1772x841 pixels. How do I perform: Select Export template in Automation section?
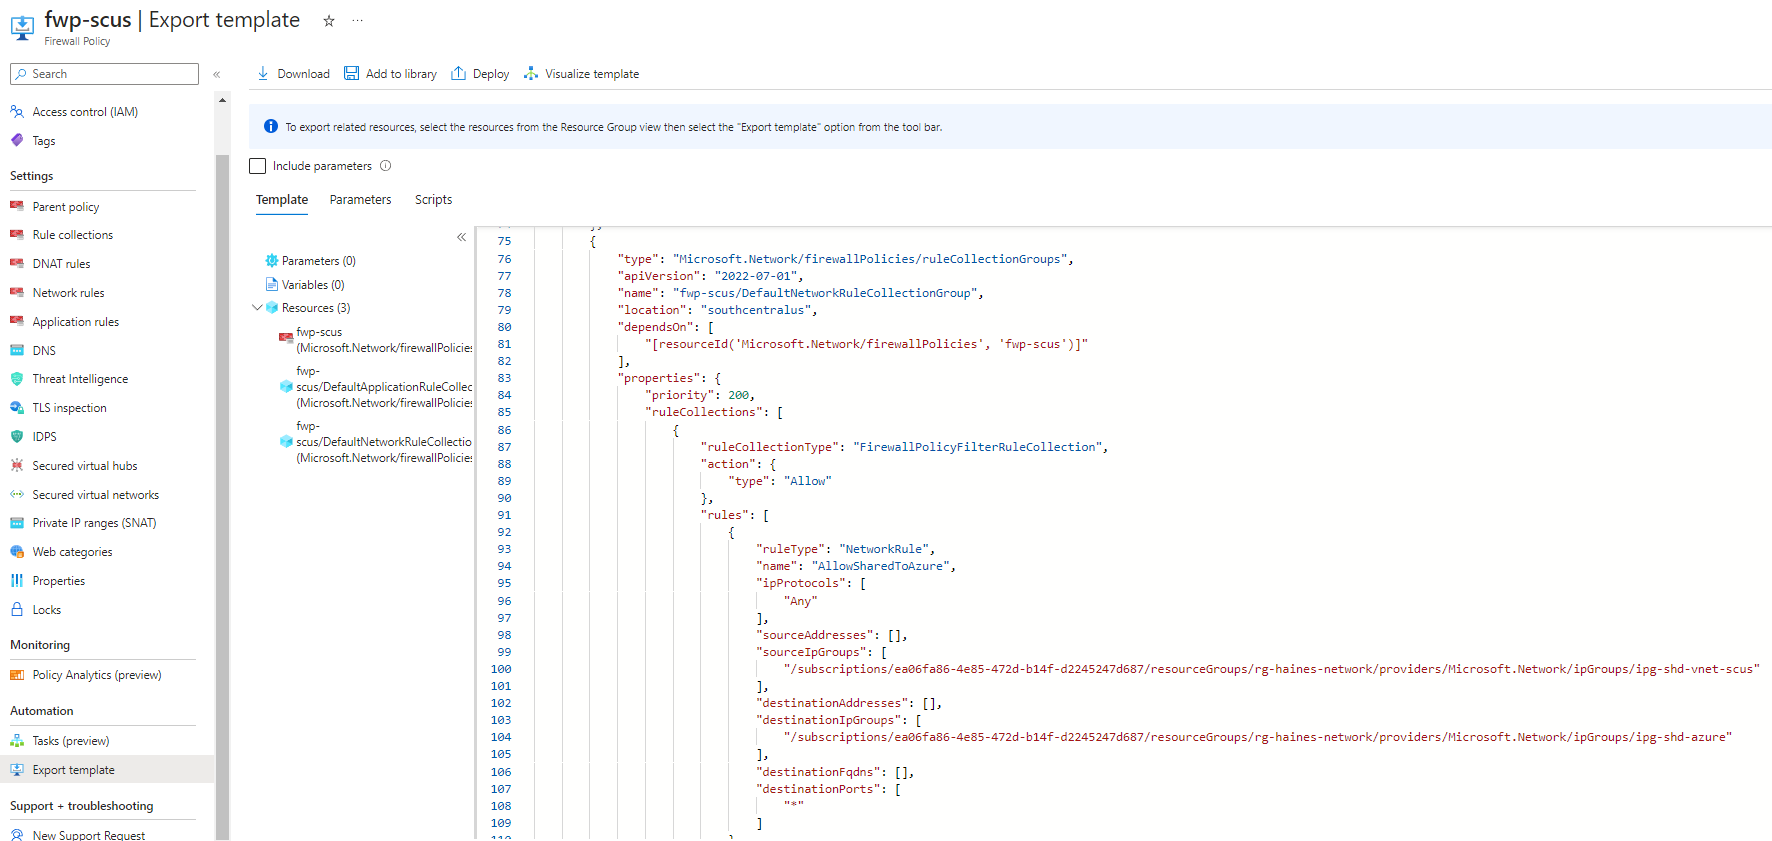coord(107,769)
